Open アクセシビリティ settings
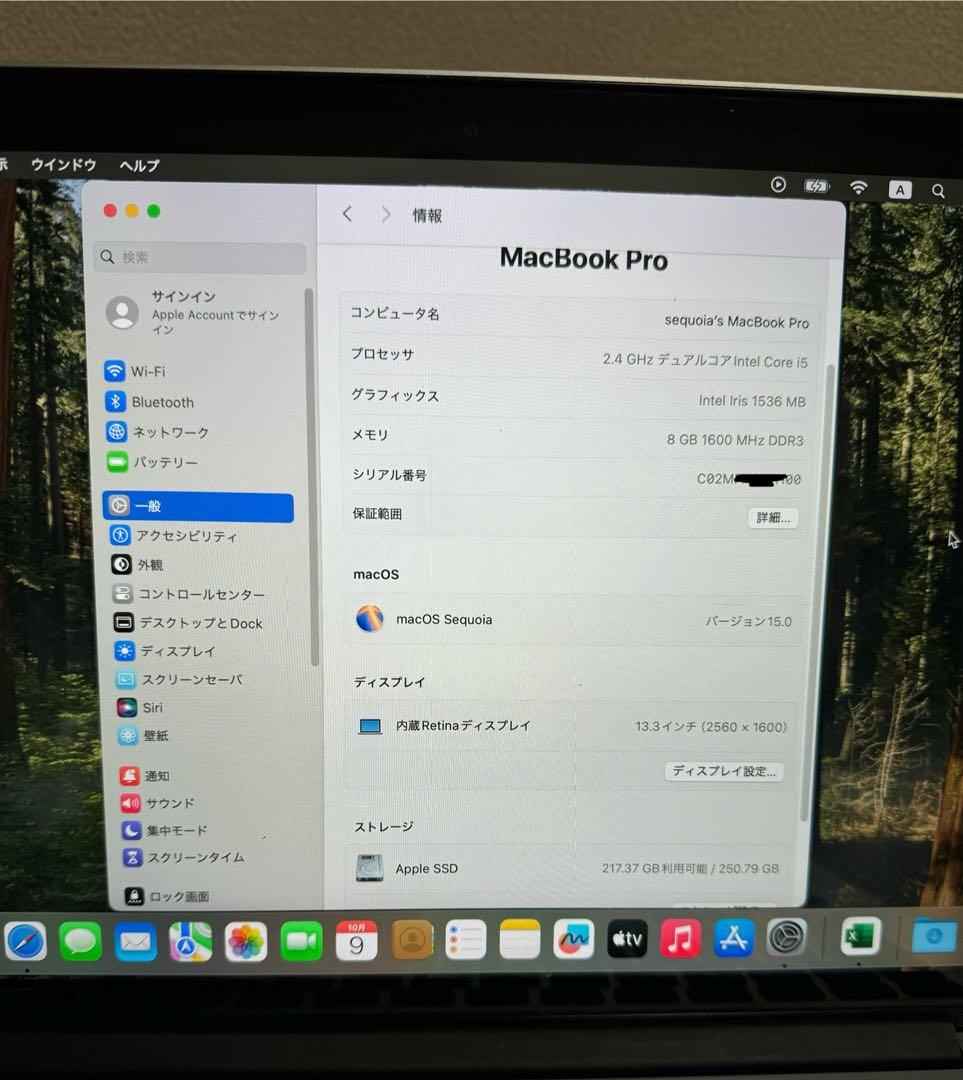Screen dimensions: 963x1080 (x=186, y=535)
